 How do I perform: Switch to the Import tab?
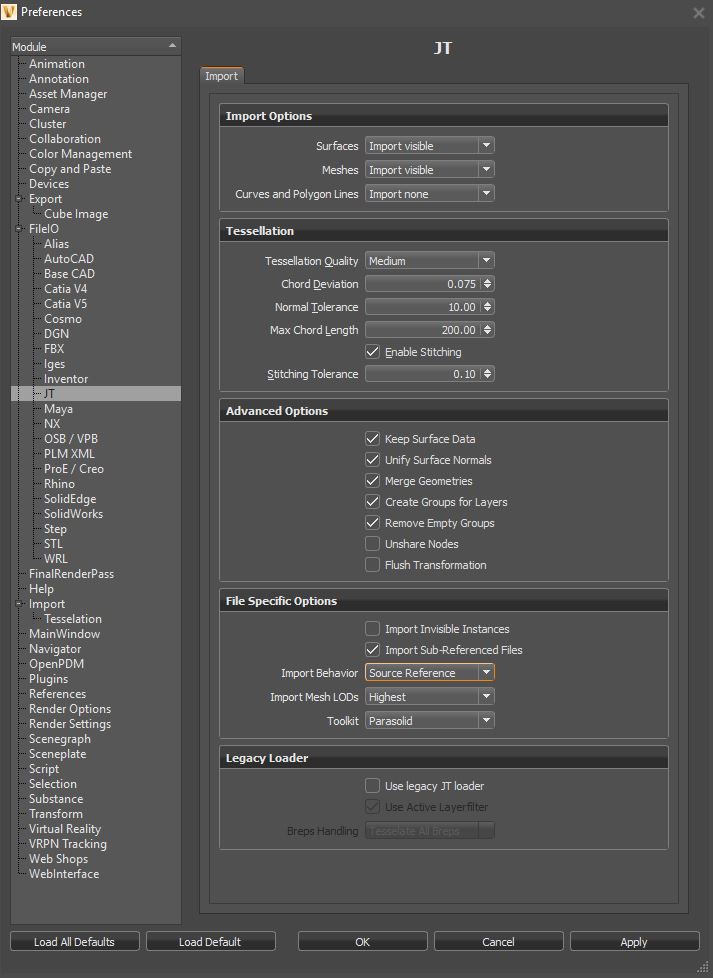coord(221,76)
